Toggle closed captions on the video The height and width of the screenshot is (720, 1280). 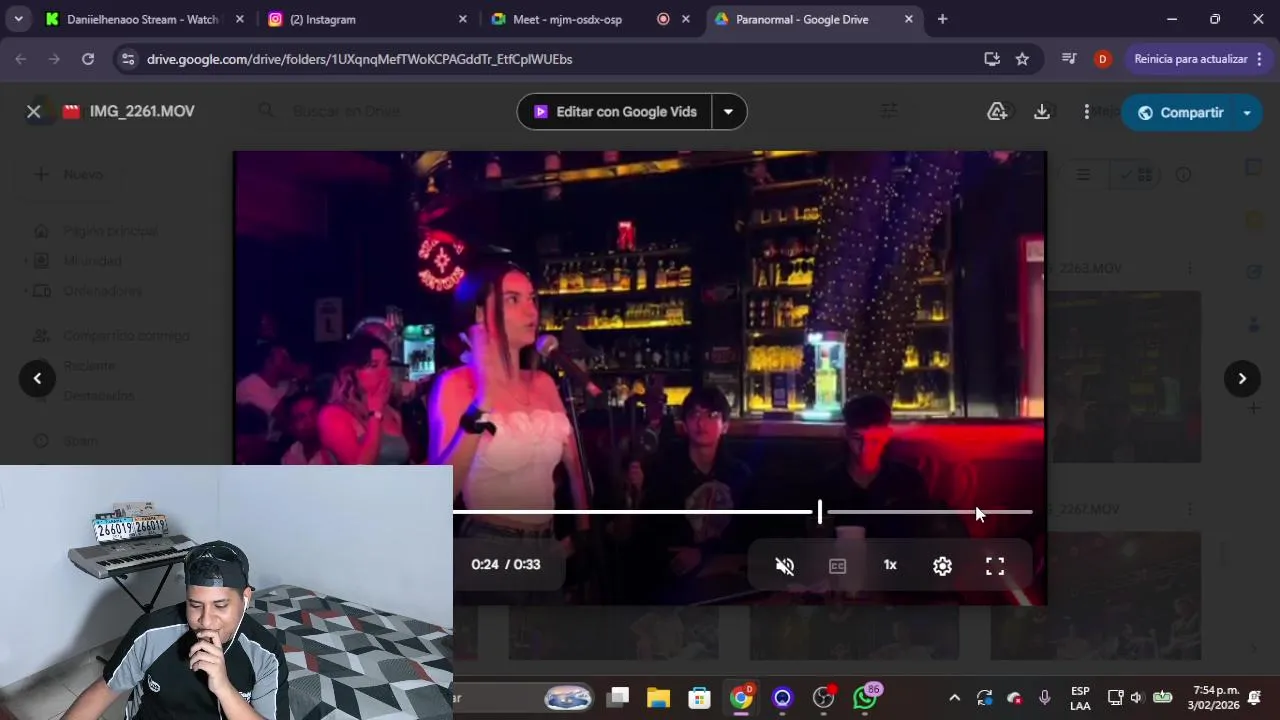[838, 566]
